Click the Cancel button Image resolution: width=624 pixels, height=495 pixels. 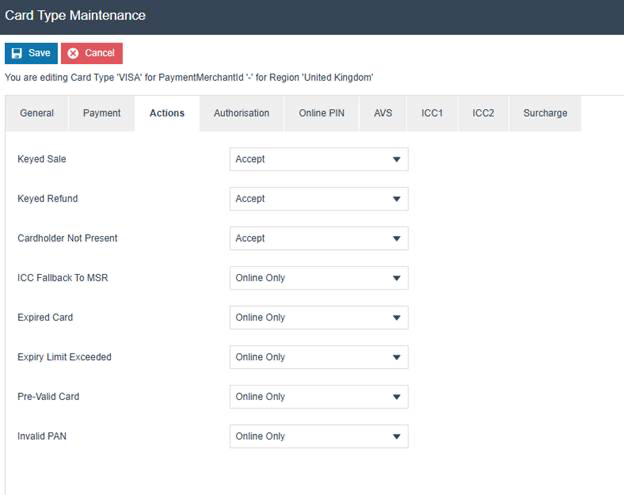[92, 53]
